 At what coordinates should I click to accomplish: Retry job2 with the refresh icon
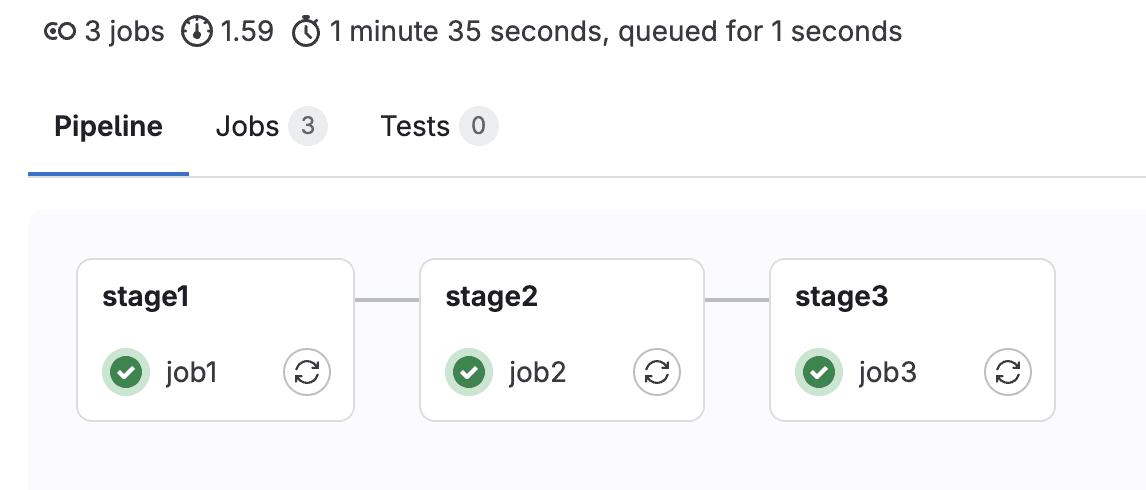click(657, 373)
